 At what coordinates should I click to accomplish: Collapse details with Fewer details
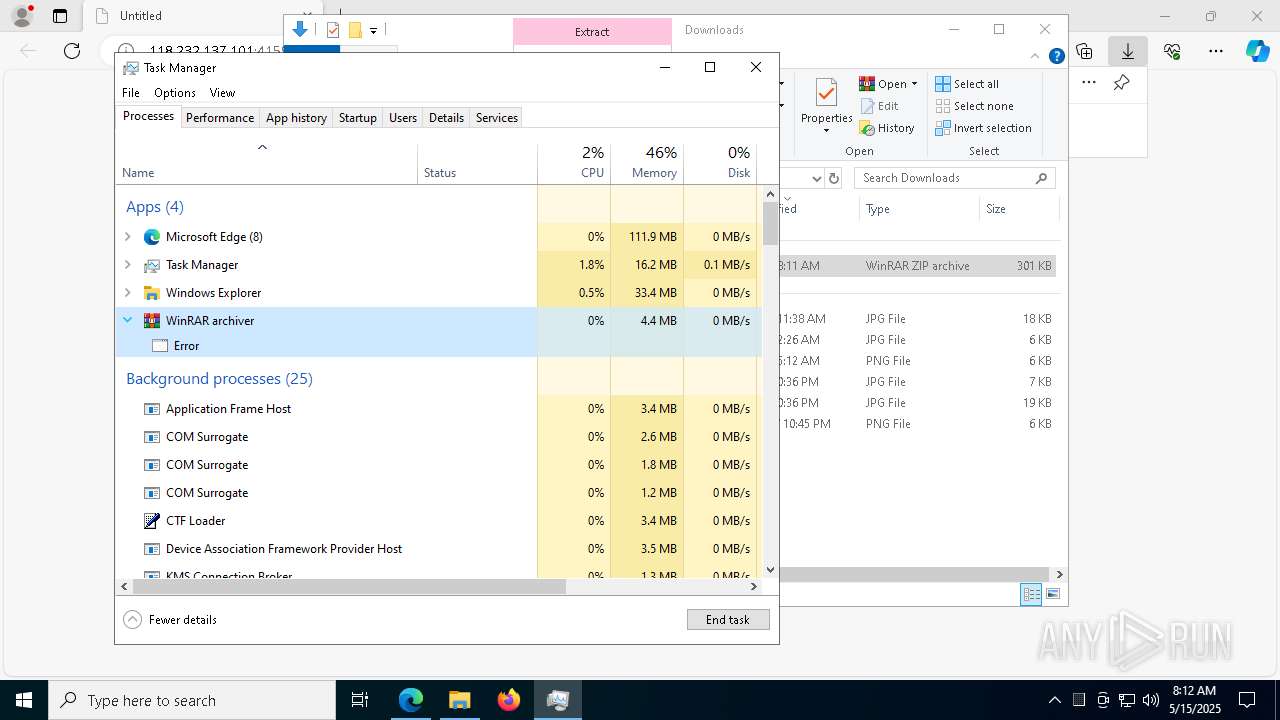(170, 620)
